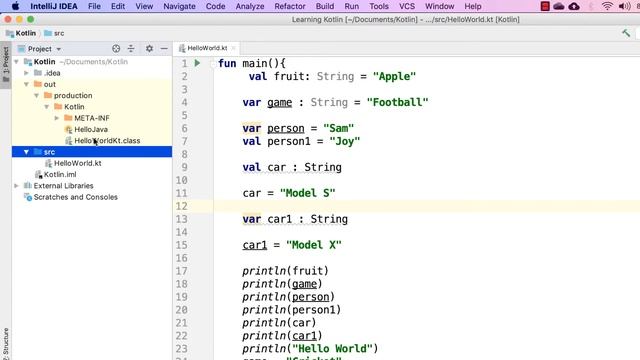Collapse the production folder
The width and height of the screenshot is (640, 360).
(x=37, y=96)
